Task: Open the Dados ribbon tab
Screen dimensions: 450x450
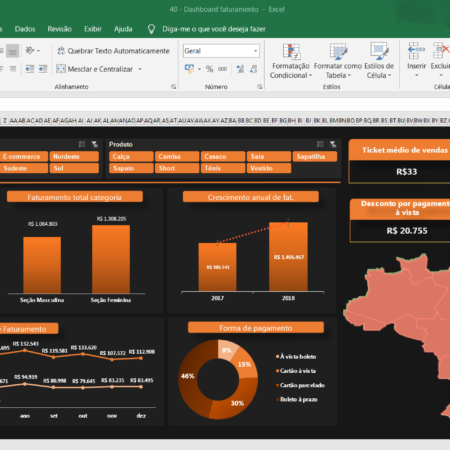Action: tap(25, 29)
